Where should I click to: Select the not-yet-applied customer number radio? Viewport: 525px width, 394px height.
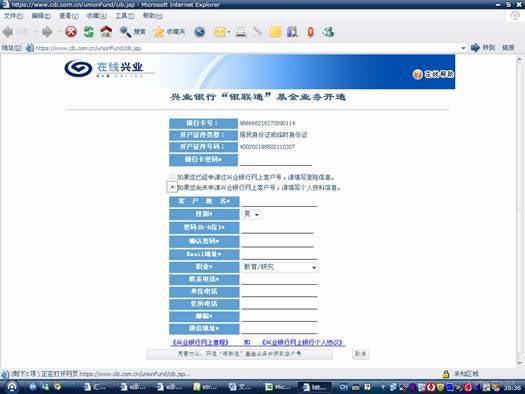(x=172, y=187)
